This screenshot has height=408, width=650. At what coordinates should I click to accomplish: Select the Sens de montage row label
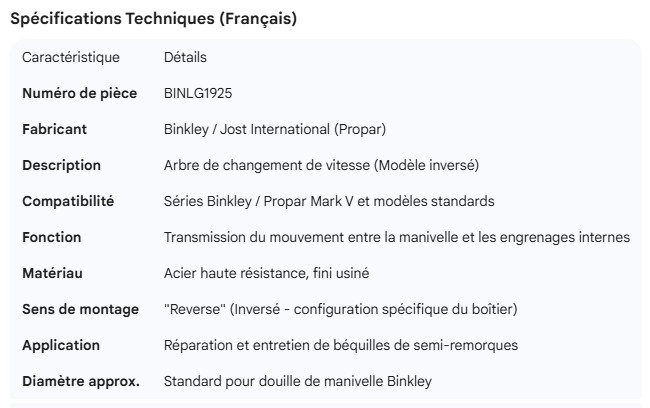80,310
